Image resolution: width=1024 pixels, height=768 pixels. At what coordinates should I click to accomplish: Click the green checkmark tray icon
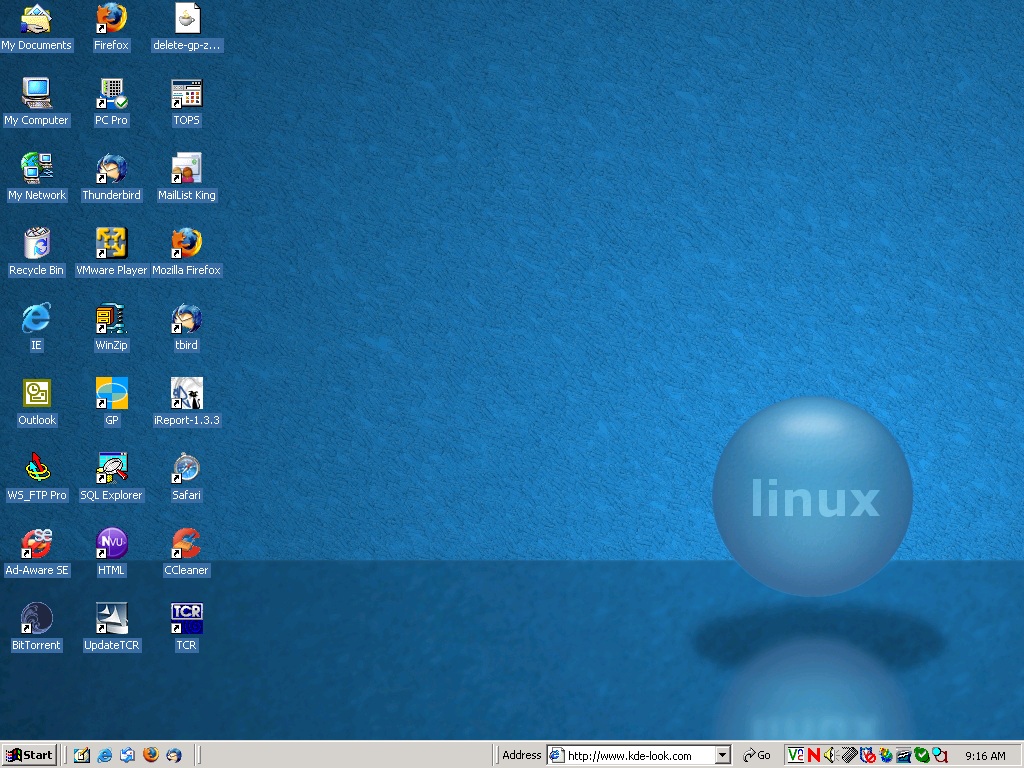921,756
